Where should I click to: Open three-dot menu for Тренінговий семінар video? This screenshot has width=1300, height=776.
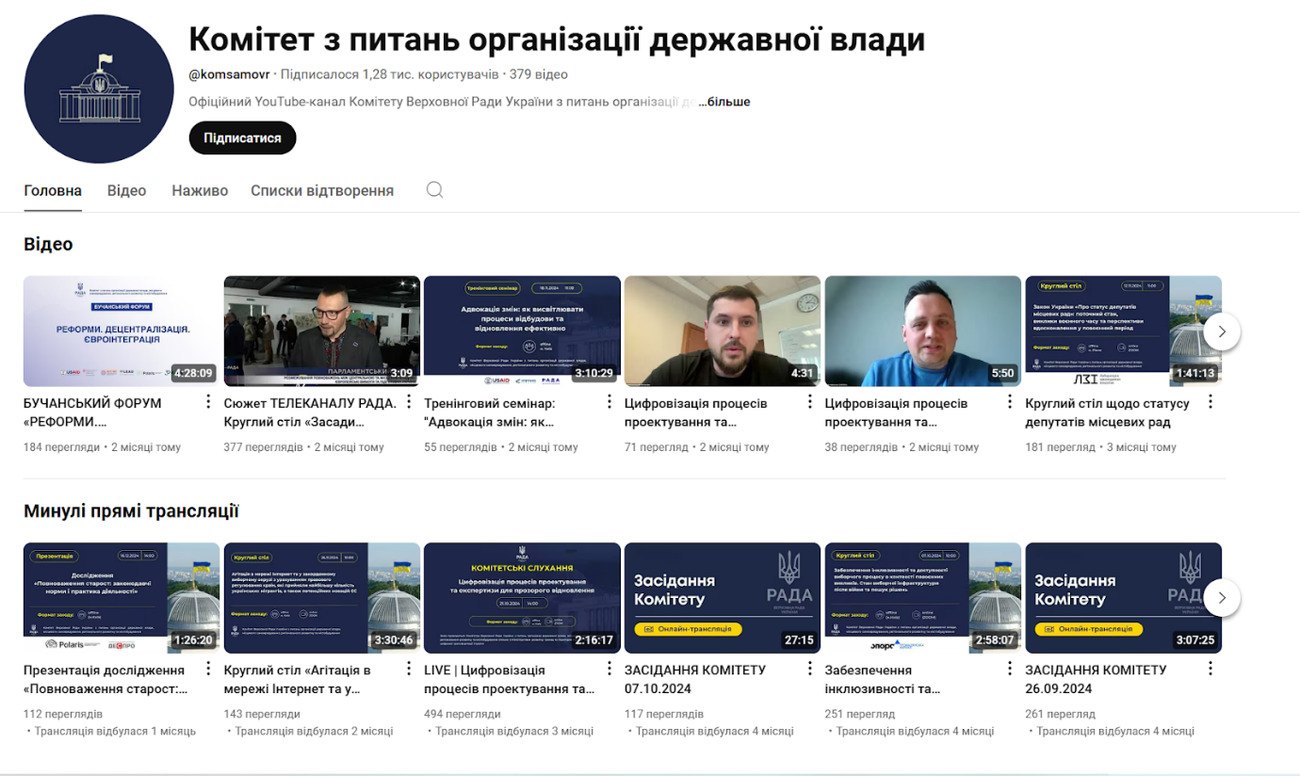[x=609, y=402]
